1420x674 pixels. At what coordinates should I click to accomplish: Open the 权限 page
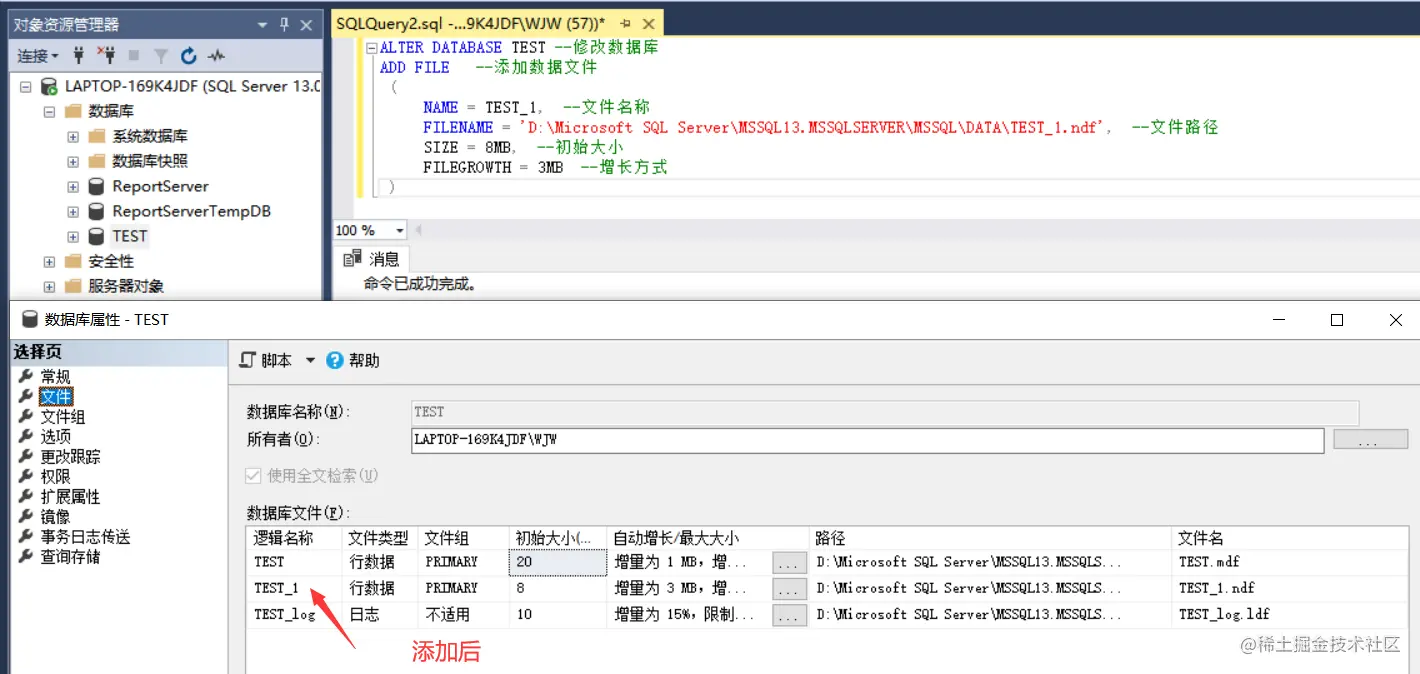tap(55, 477)
